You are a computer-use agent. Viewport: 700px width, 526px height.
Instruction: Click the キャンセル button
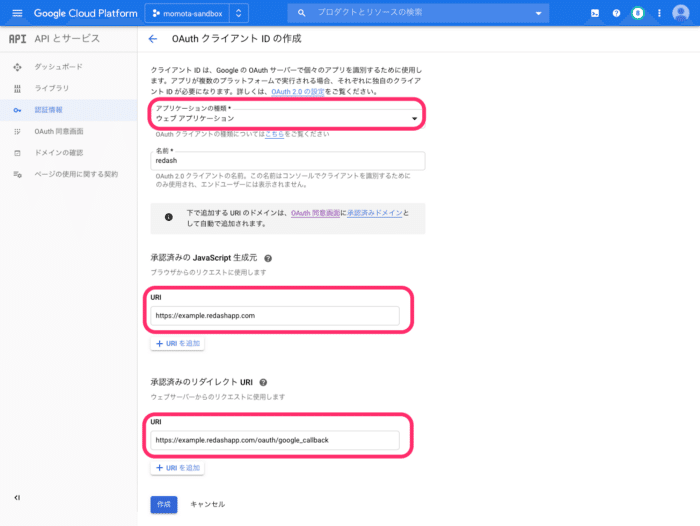tap(208, 505)
